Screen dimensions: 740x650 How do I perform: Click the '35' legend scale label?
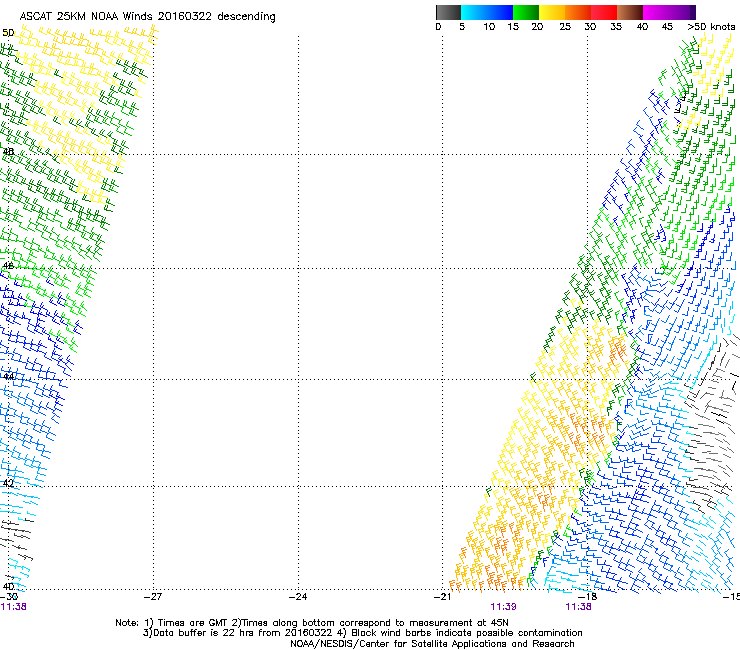(616, 27)
